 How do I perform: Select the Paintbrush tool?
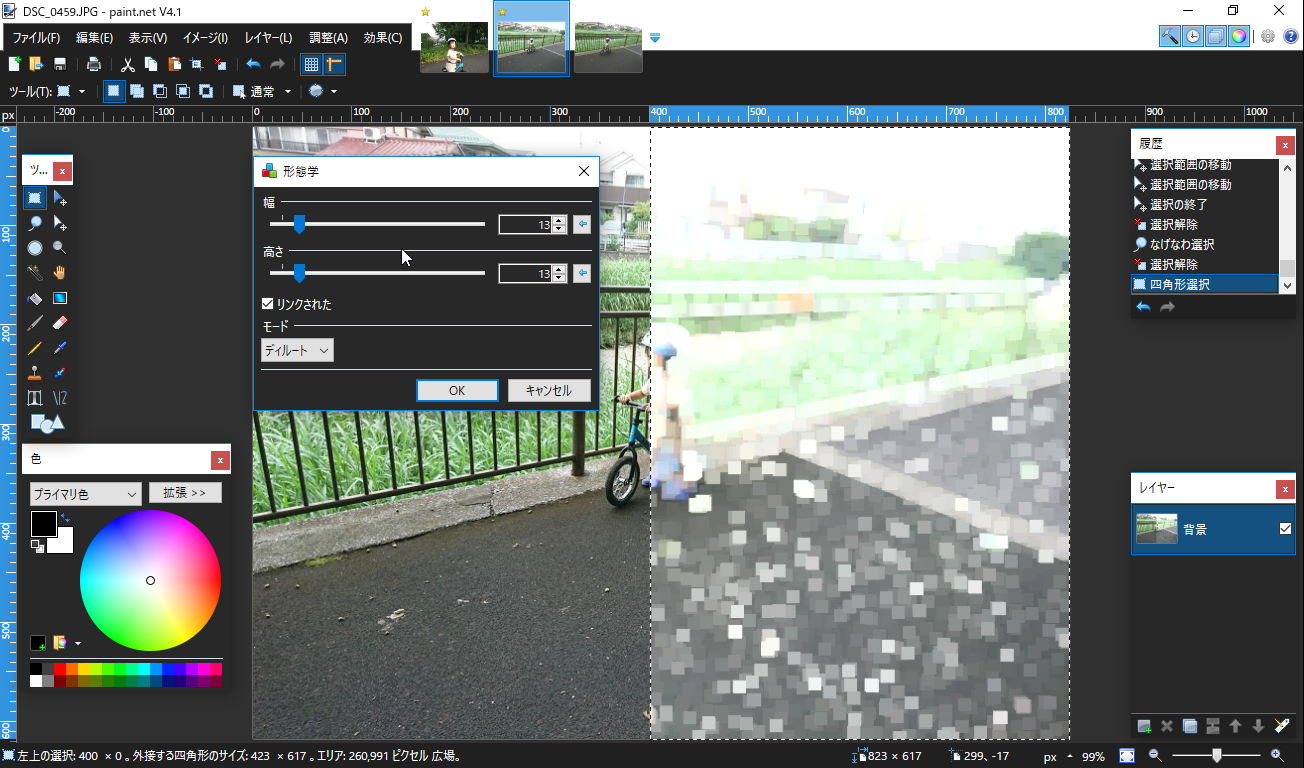pos(35,323)
